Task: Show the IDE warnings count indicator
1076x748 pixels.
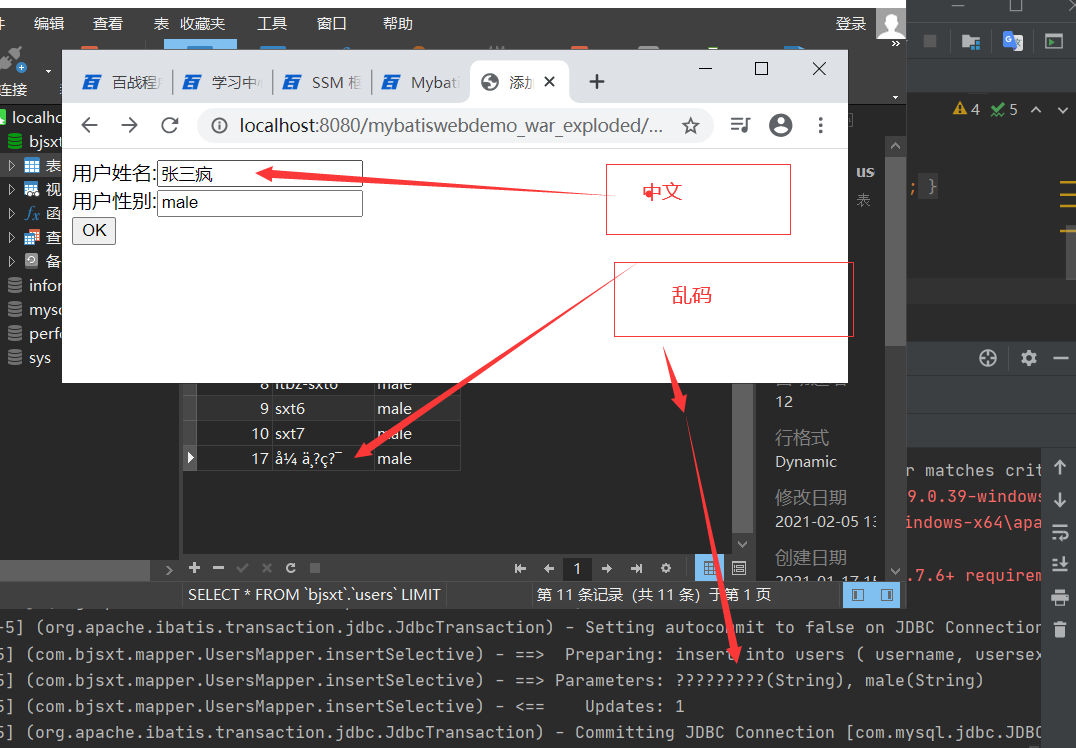Action: coord(966,109)
